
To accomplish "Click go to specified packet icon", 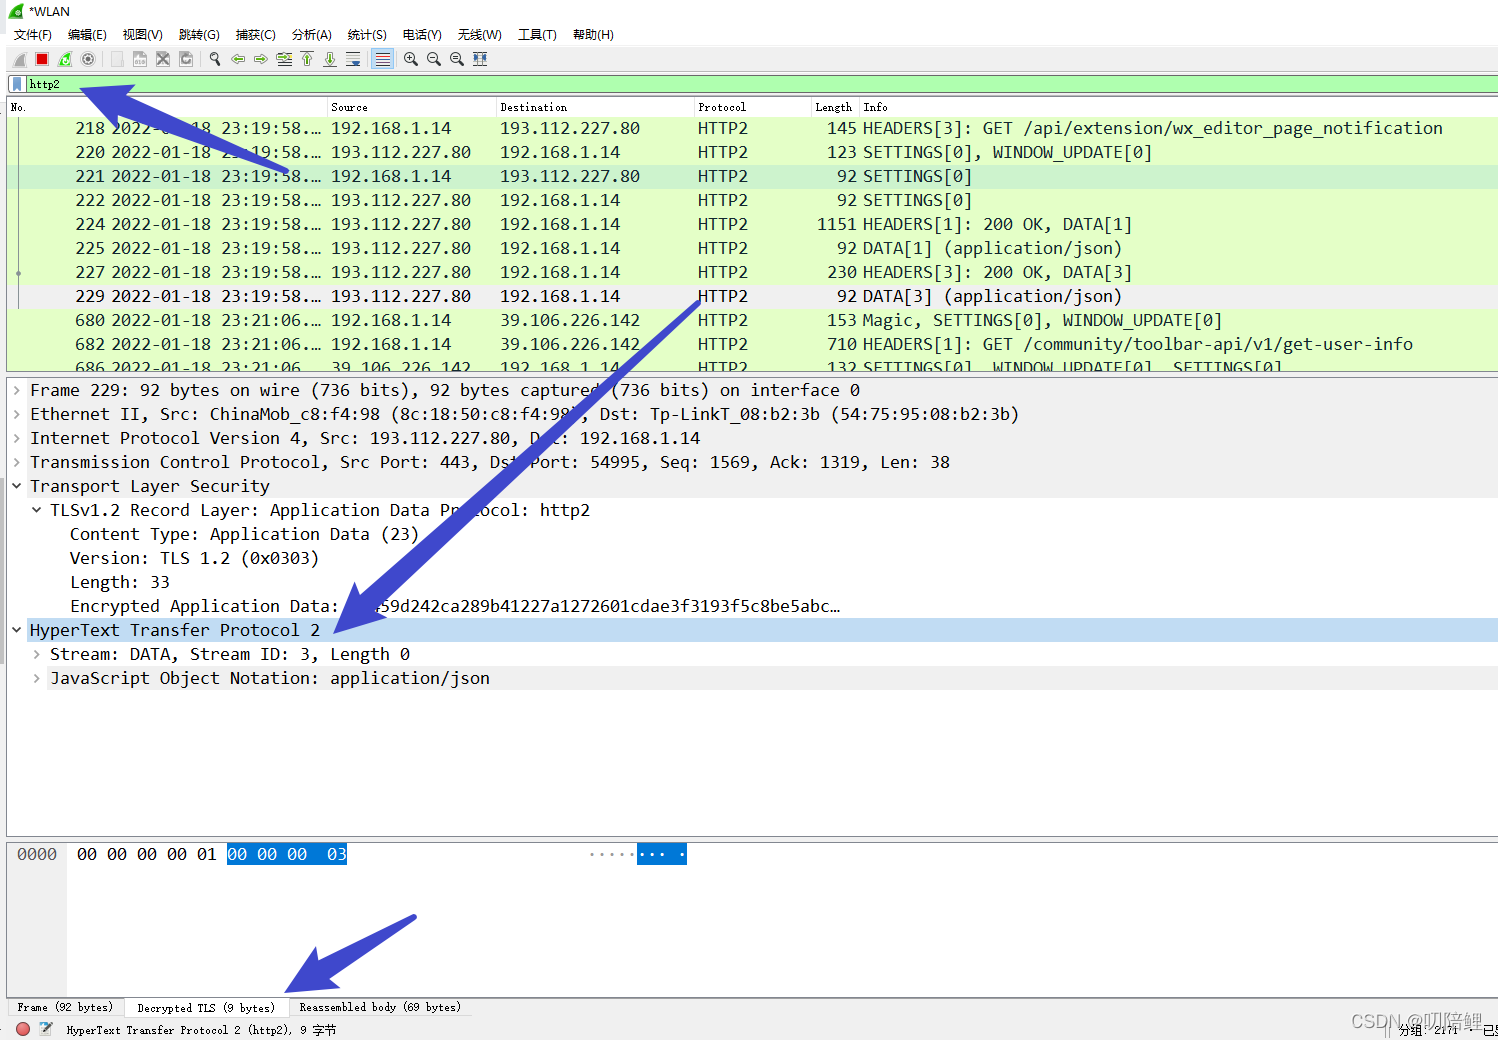I will (x=284, y=59).
